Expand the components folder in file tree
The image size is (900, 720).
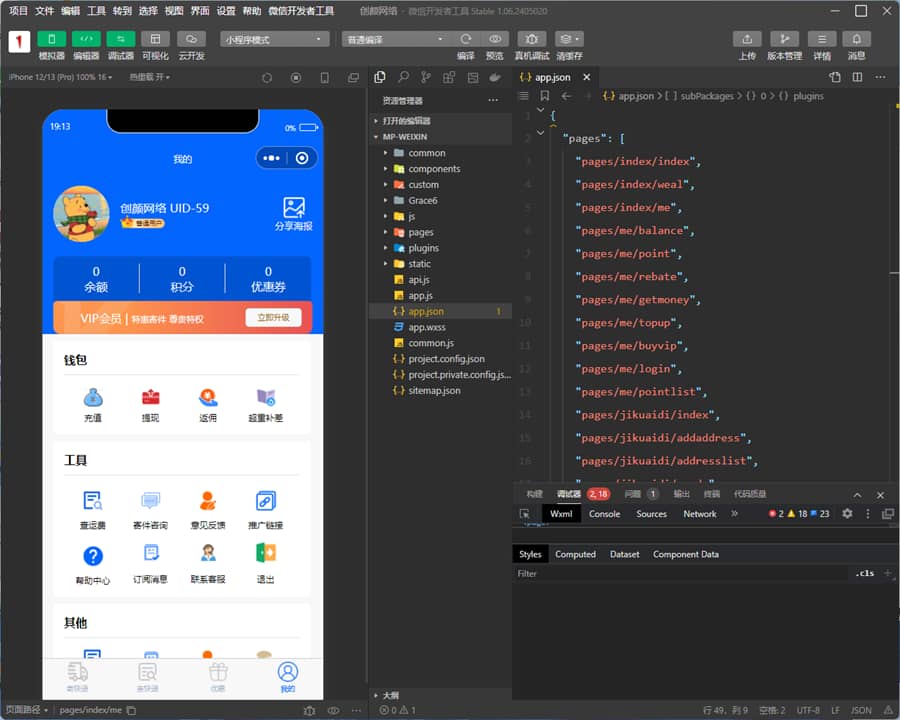(433, 169)
